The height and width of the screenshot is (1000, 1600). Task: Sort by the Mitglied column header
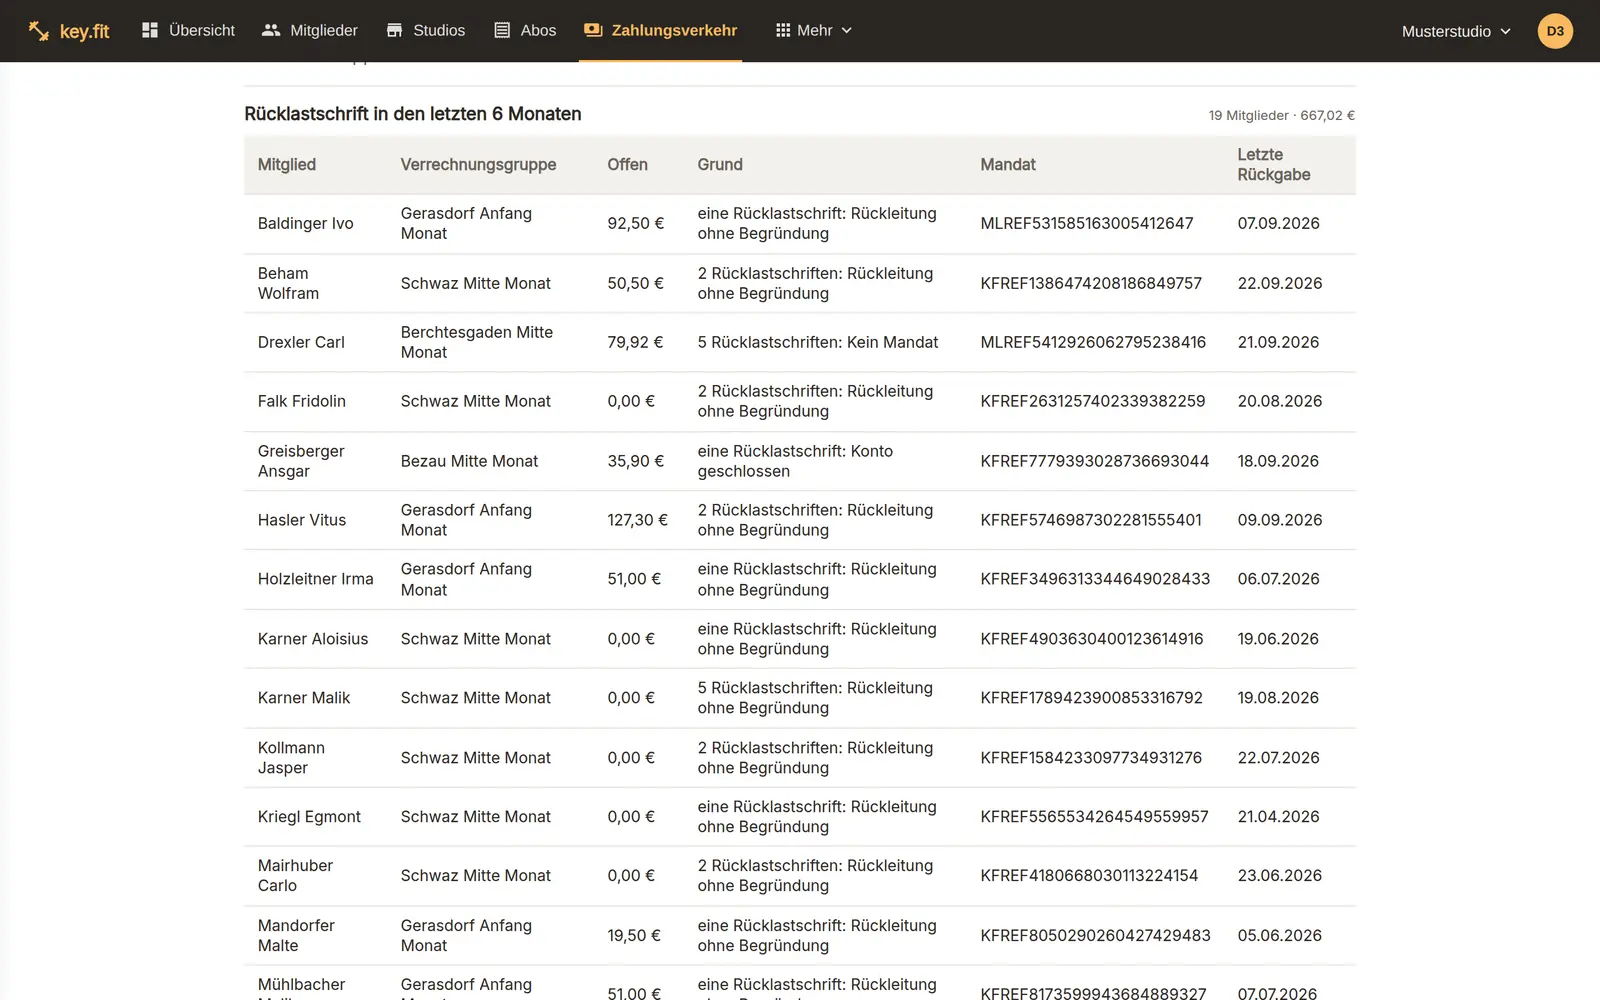tap(287, 164)
